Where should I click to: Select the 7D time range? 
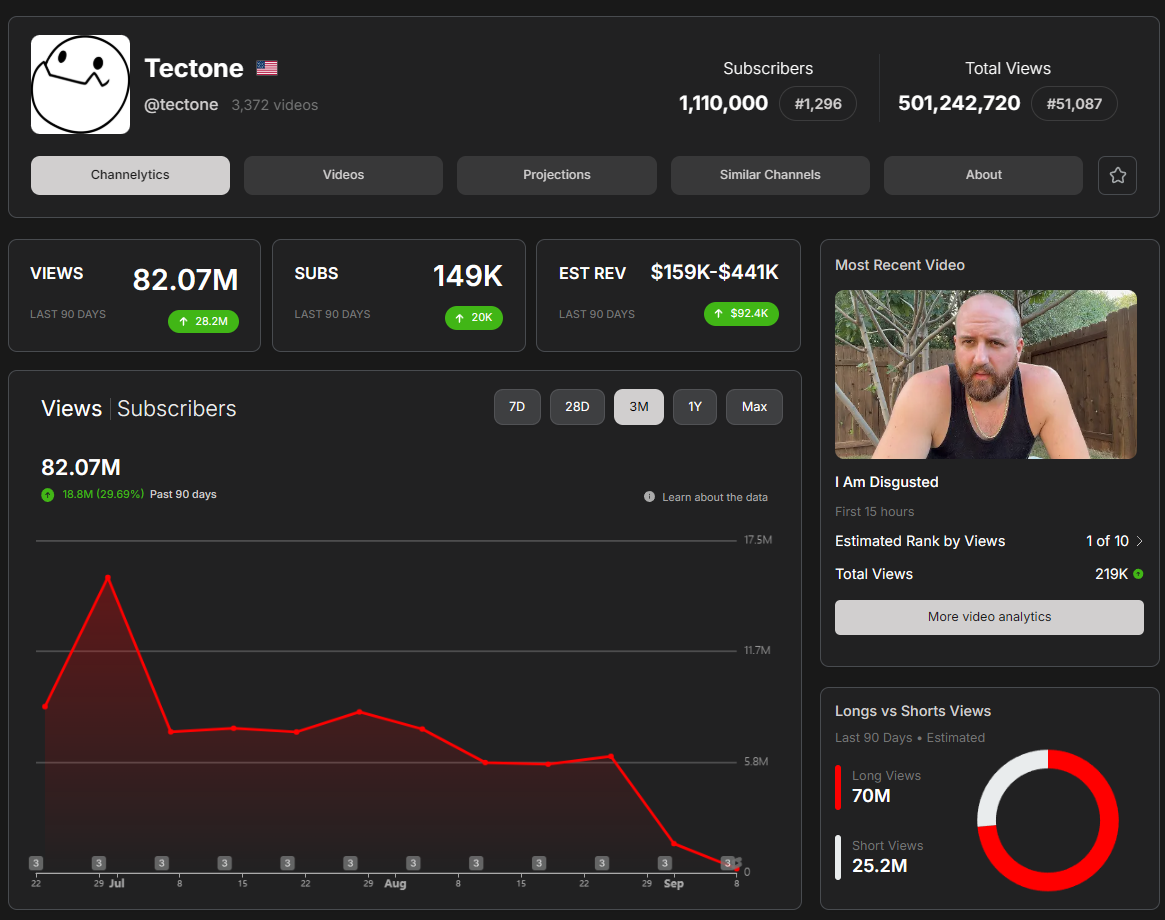click(517, 407)
